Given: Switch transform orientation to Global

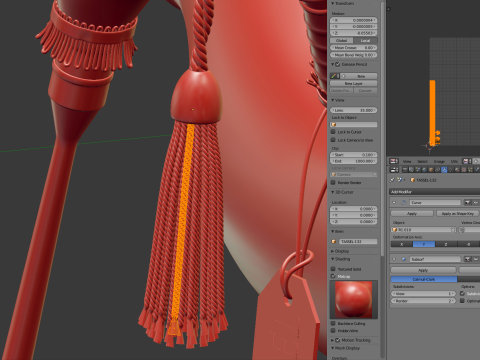Looking at the screenshot, I should (x=342, y=40).
